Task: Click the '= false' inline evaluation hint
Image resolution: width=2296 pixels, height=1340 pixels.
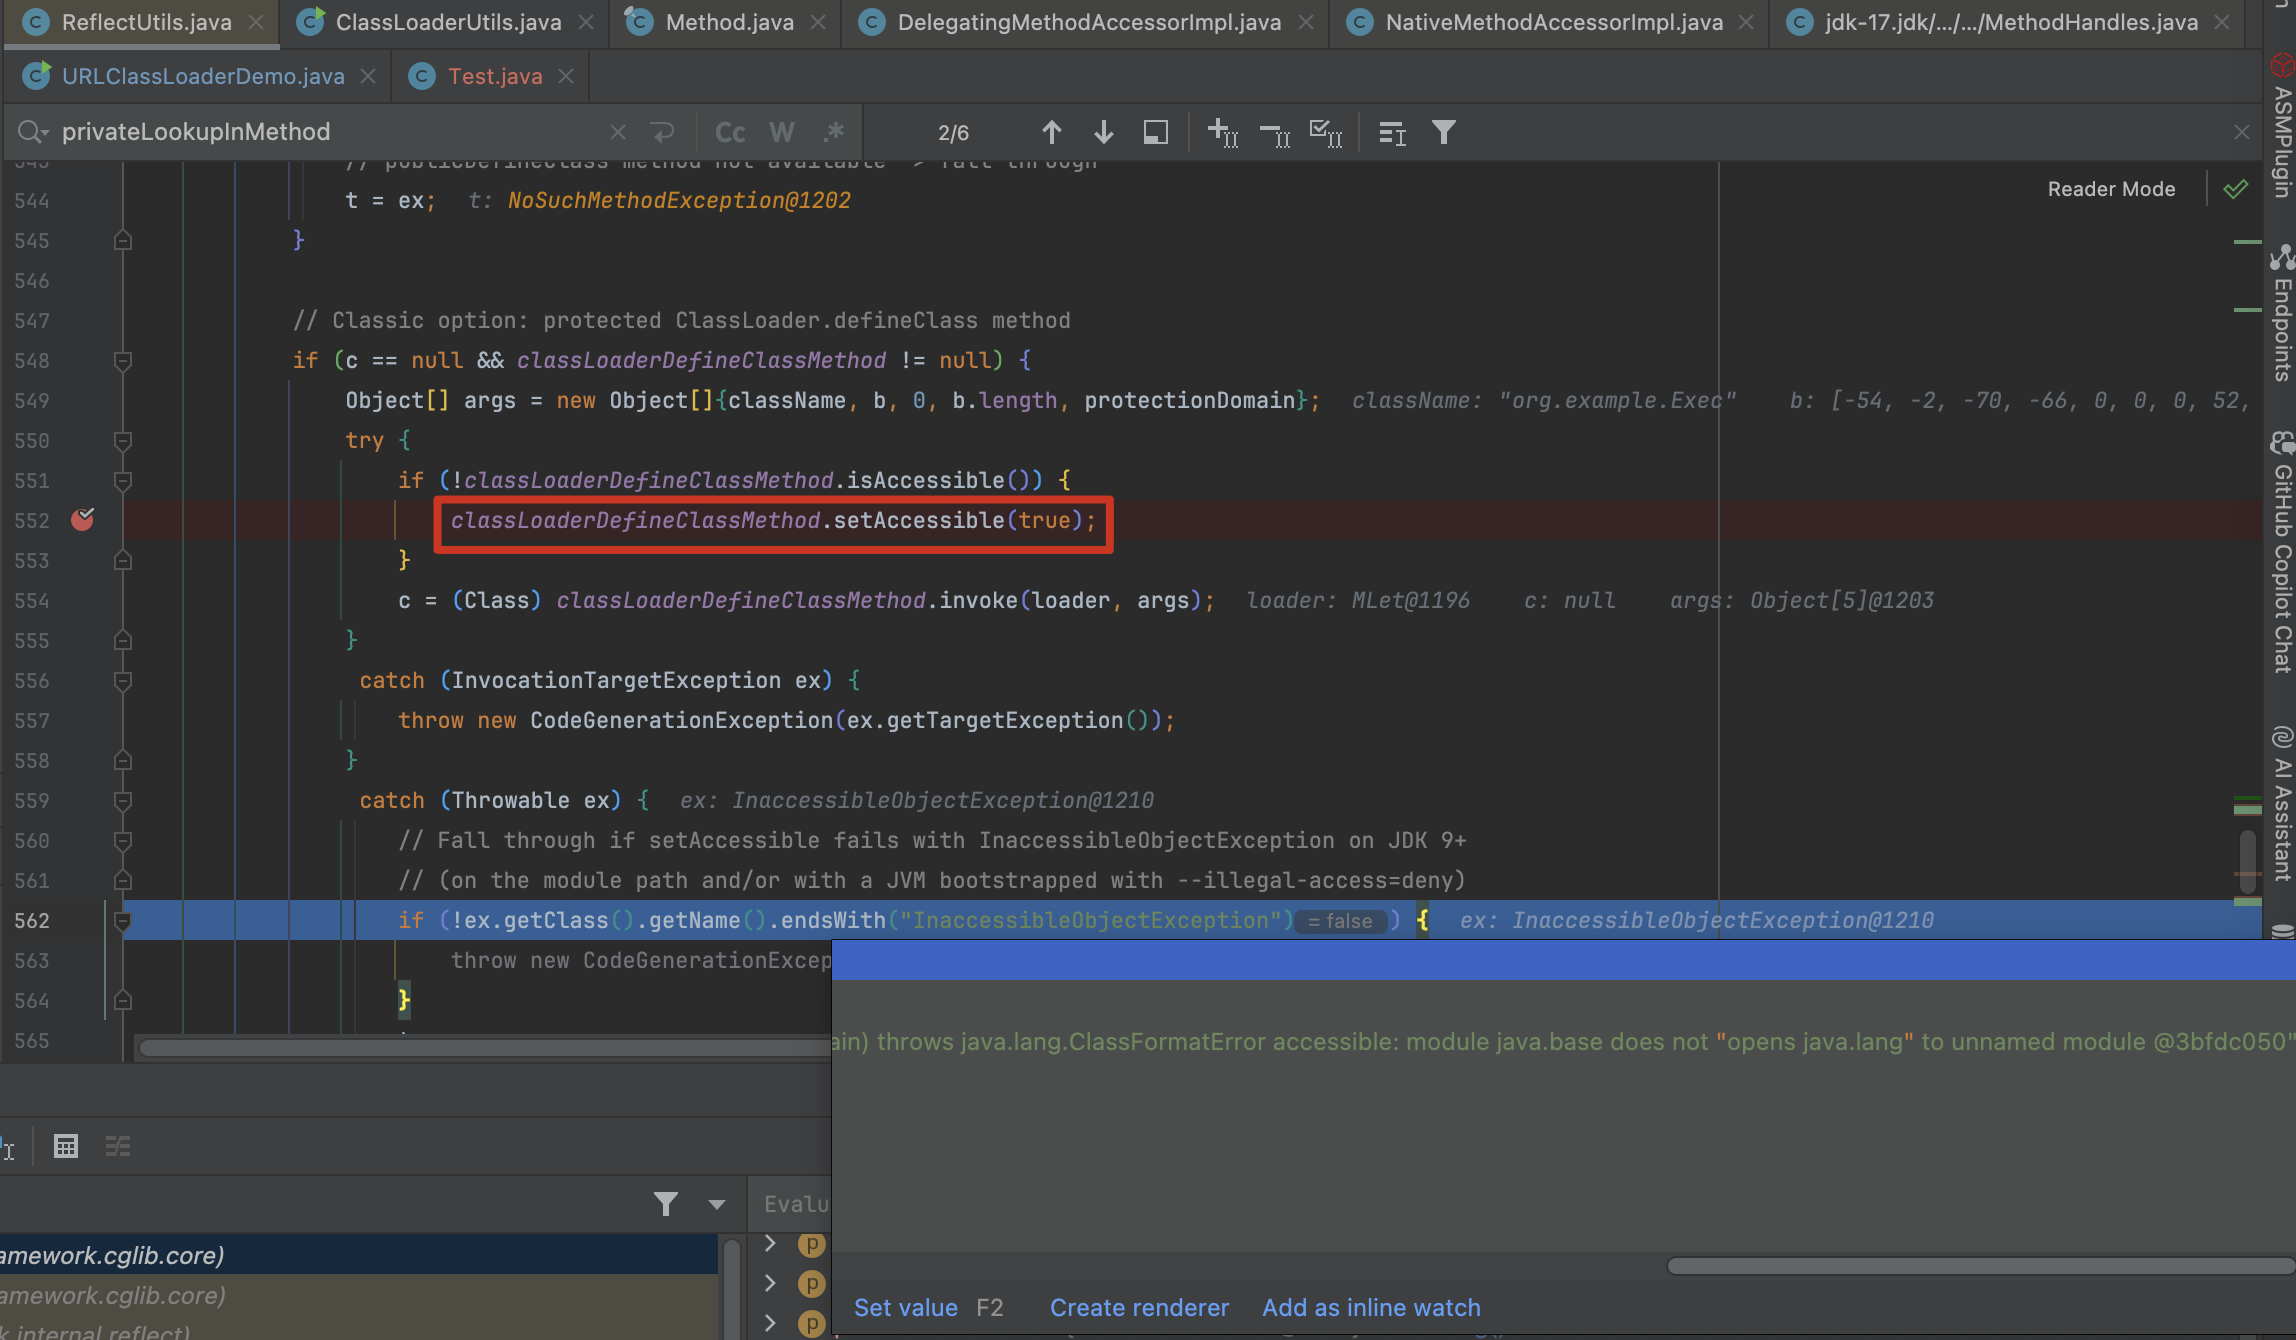Action: coord(1341,921)
